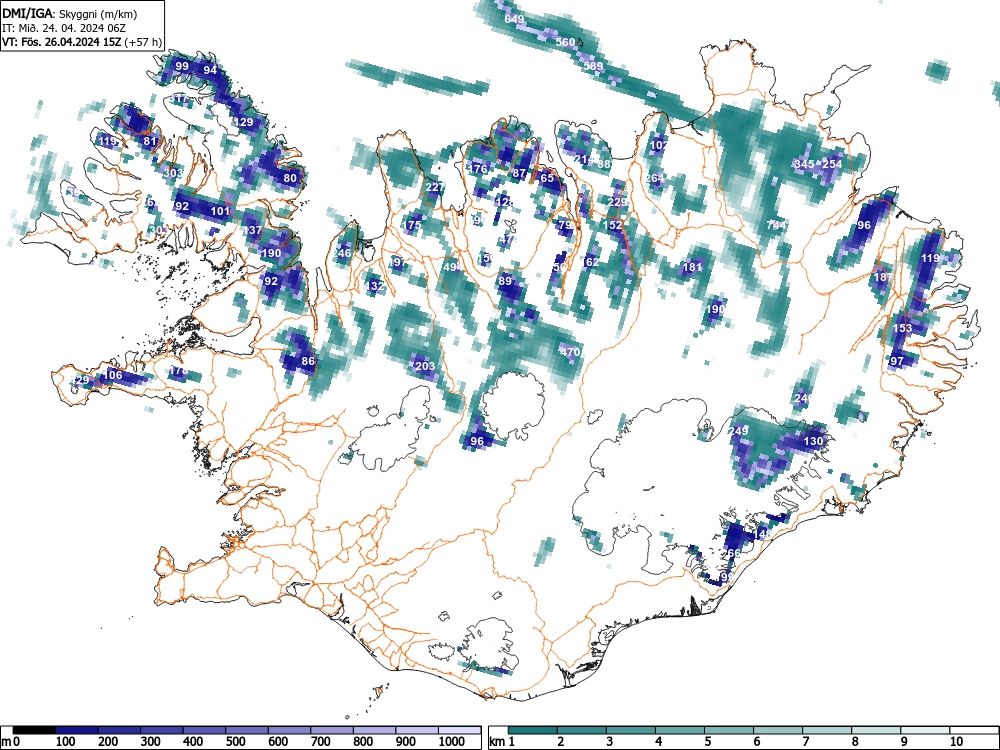Click the 'DMI/IGA: Skyggni (m/km)' title text
This screenshot has width=1000, height=750.
coord(70,14)
